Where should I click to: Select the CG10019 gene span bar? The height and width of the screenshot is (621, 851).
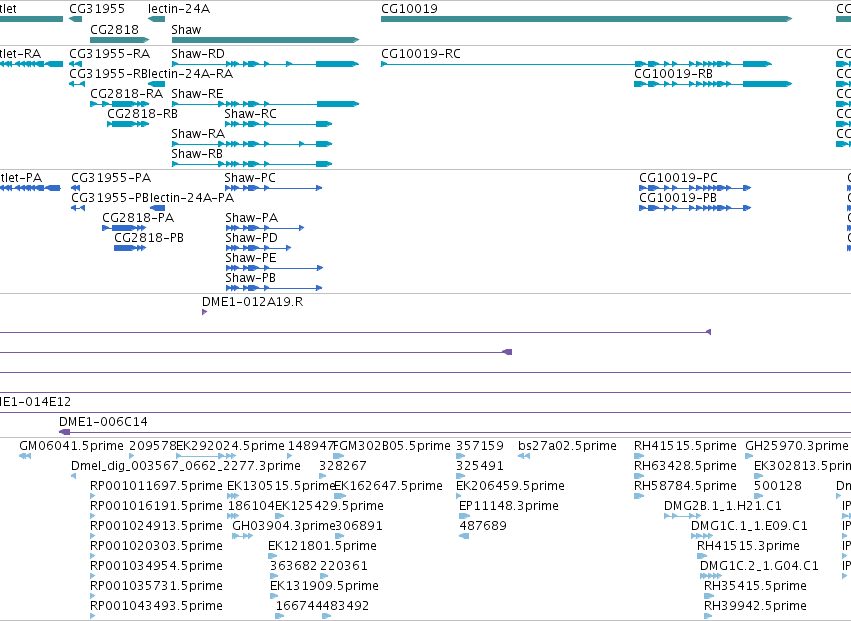pyautogui.click(x=586, y=19)
